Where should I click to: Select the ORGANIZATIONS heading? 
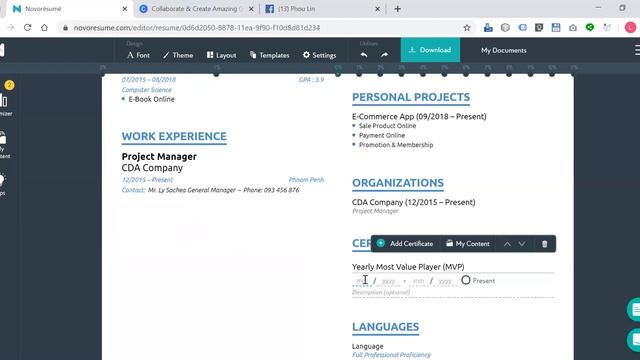click(398, 183)
